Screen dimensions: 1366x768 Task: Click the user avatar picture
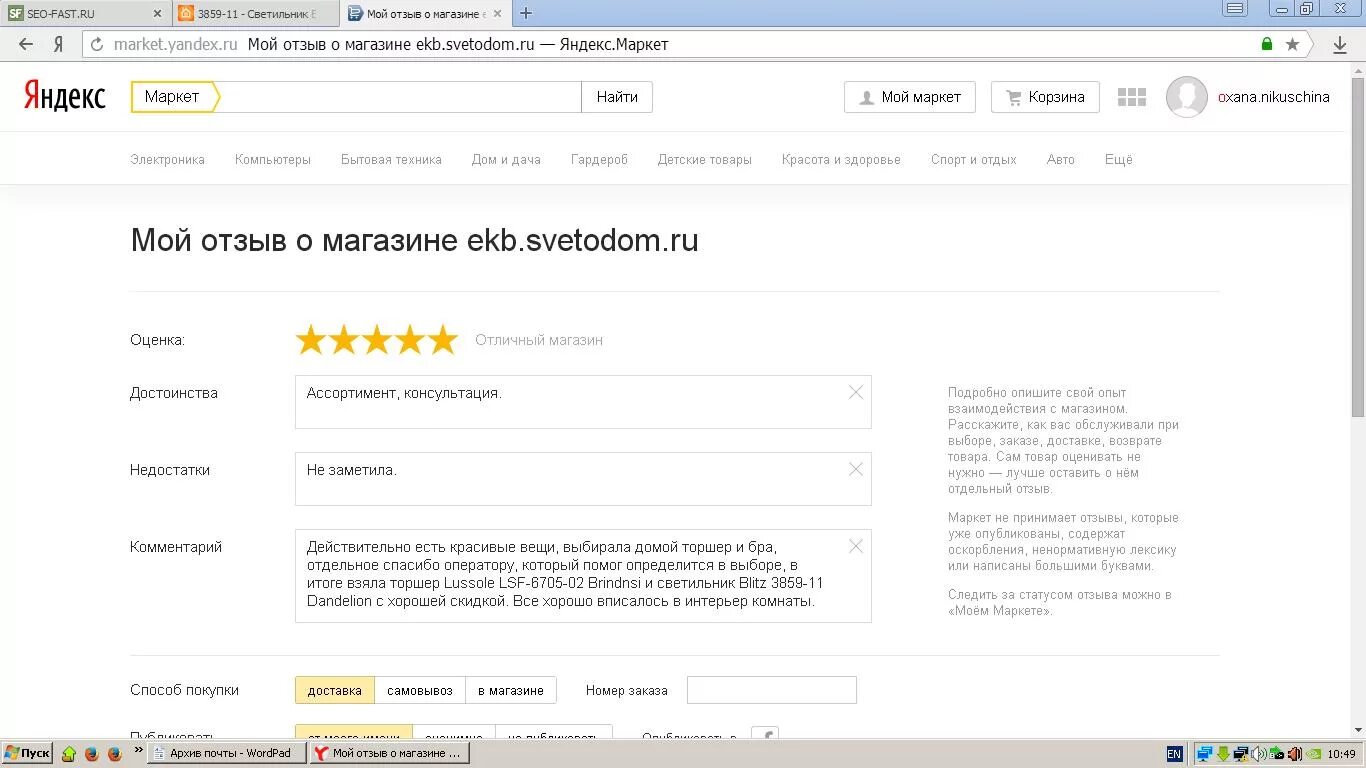[1186, 97]
